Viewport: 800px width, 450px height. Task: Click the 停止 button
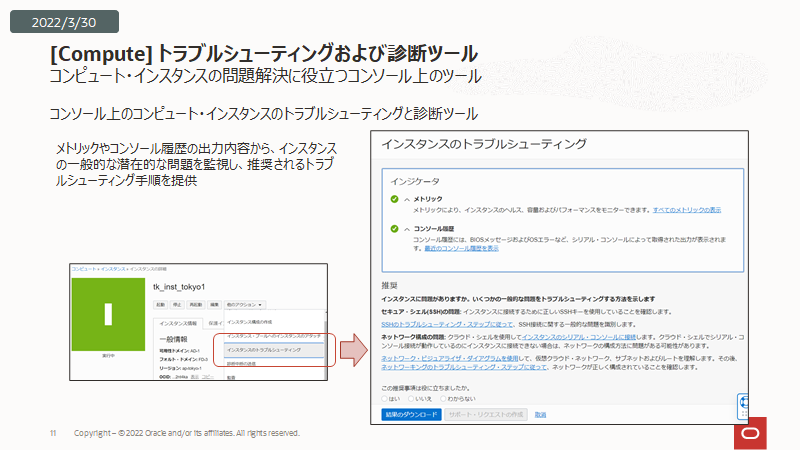[177, 305]
